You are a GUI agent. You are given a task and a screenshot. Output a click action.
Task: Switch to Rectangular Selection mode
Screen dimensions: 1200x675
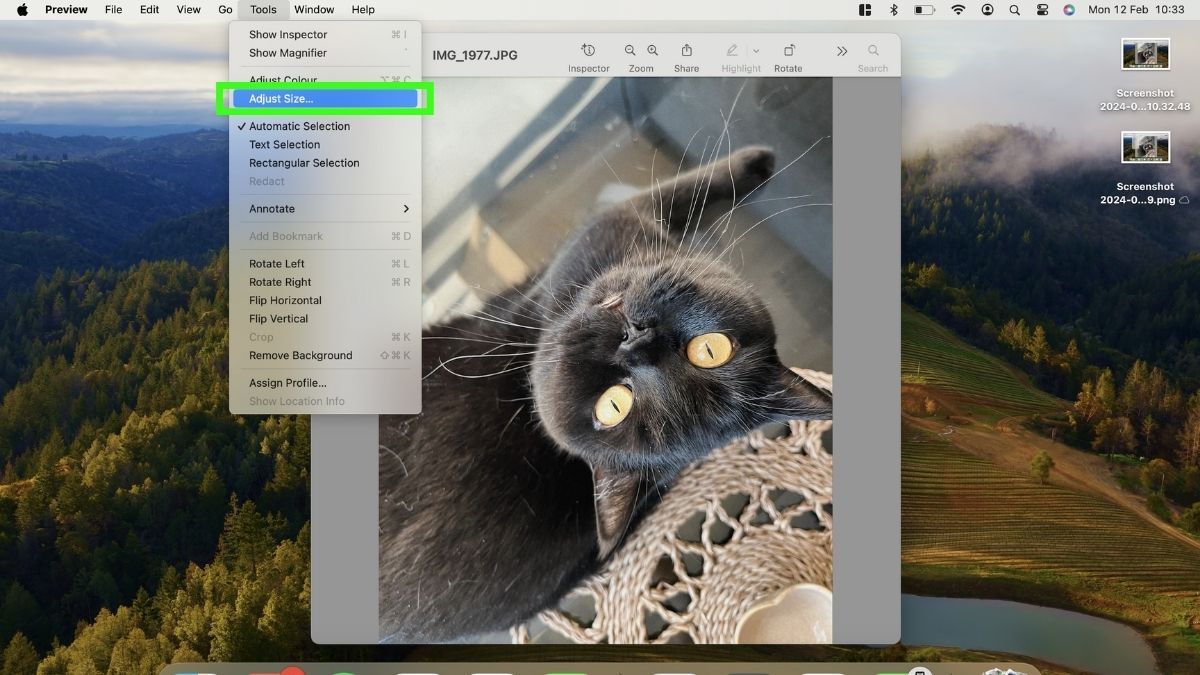304,162
